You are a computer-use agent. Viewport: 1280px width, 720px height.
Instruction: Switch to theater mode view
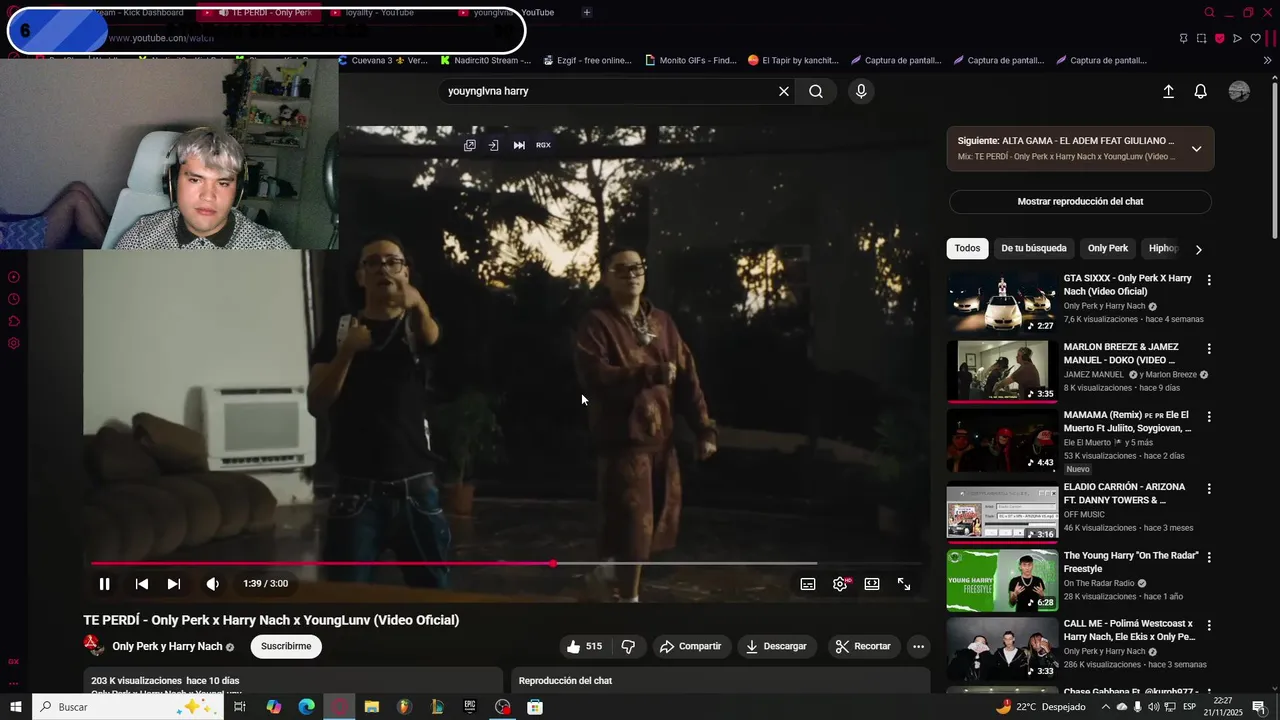[872, 584]
